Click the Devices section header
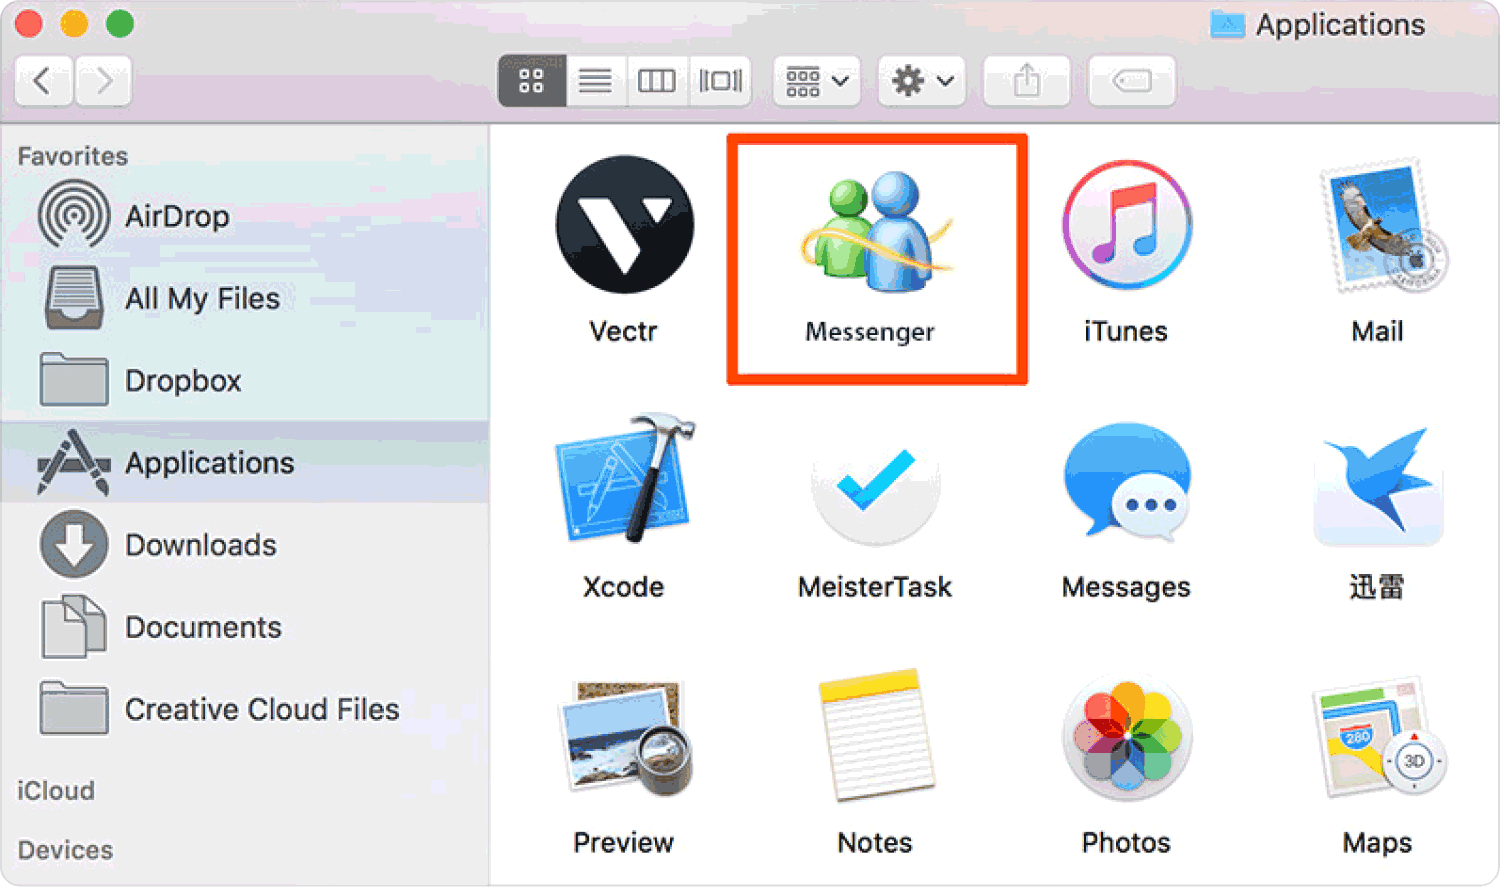Viewport: 1500px width, 887px height. tap(65, 850)
